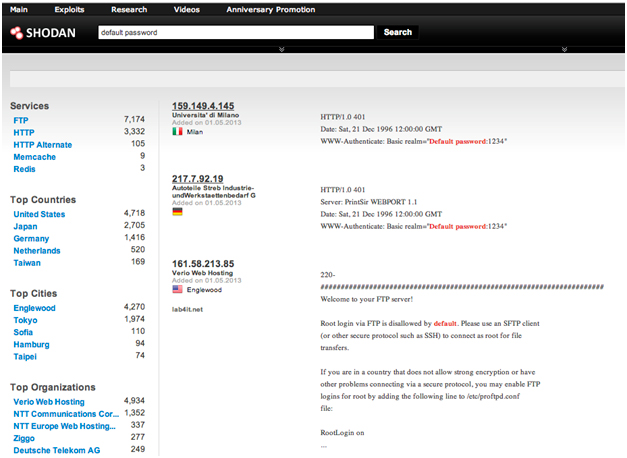
Task: Open the Research menu item
Action: coord(129,10)
